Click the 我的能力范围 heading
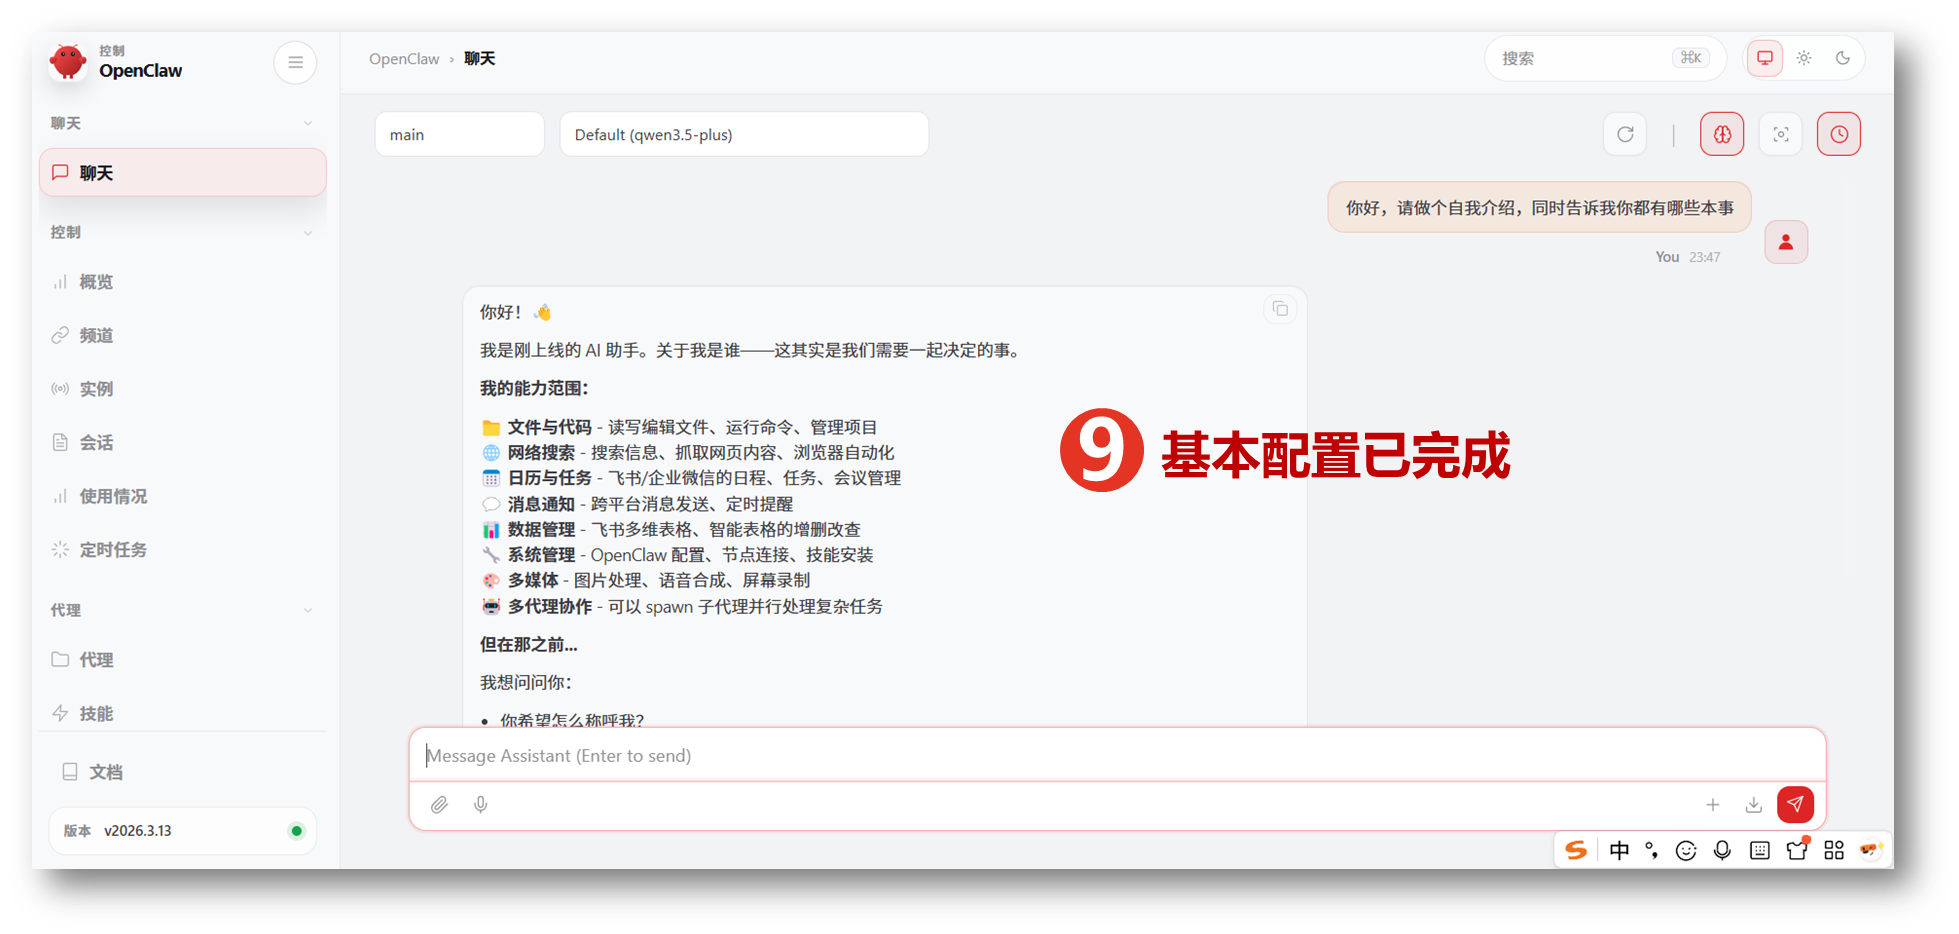This screenshot has width=1959, height=934. coord(534,388)
